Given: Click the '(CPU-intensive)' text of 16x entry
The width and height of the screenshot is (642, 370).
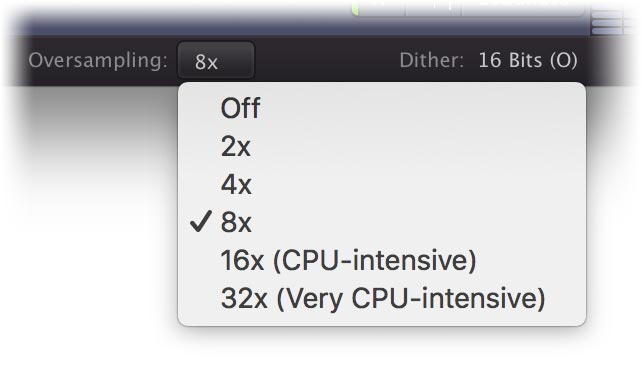Looking at the screenshot, I should tap(375, 260).
